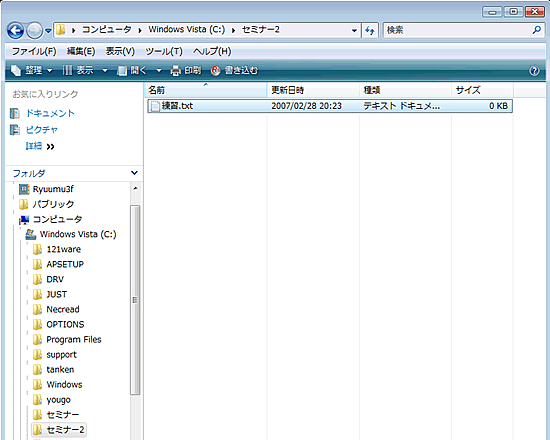The image size is (550, 440).
Task: Click the ピクチャ link icon
Action: 15,130
